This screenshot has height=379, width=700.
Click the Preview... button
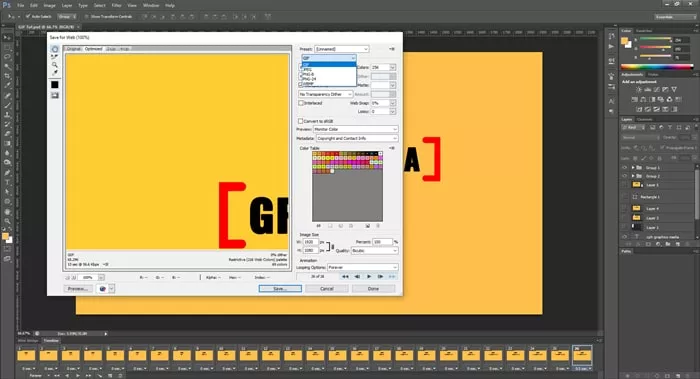point(78,289)
